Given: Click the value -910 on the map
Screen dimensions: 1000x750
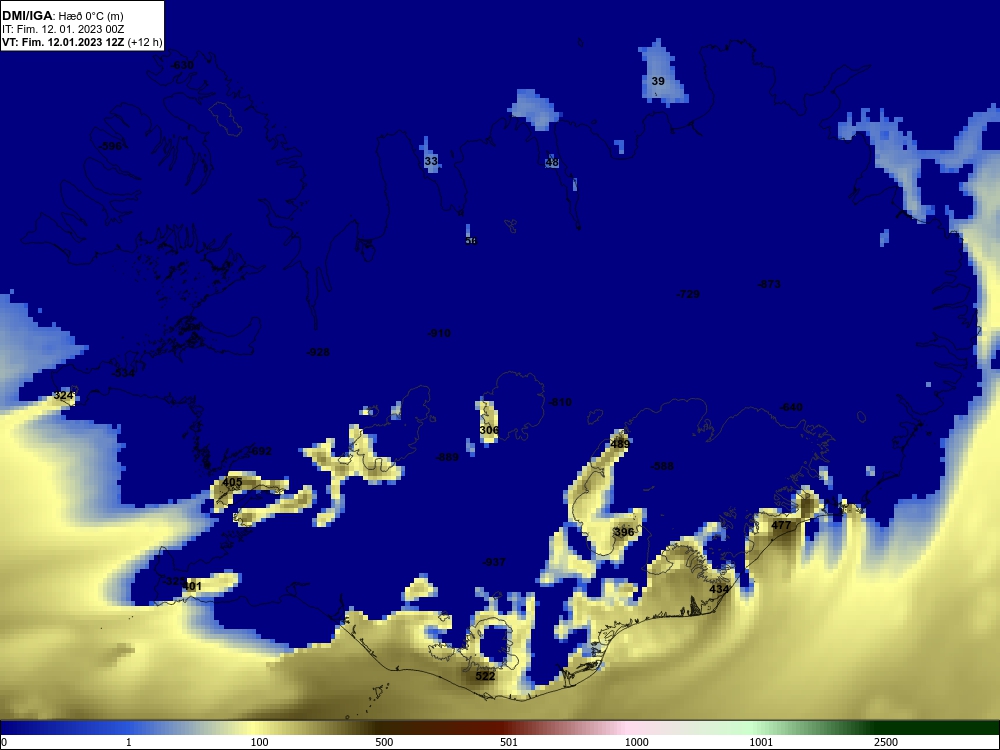Looking at the screenshot, I should (x=439, y=333).
